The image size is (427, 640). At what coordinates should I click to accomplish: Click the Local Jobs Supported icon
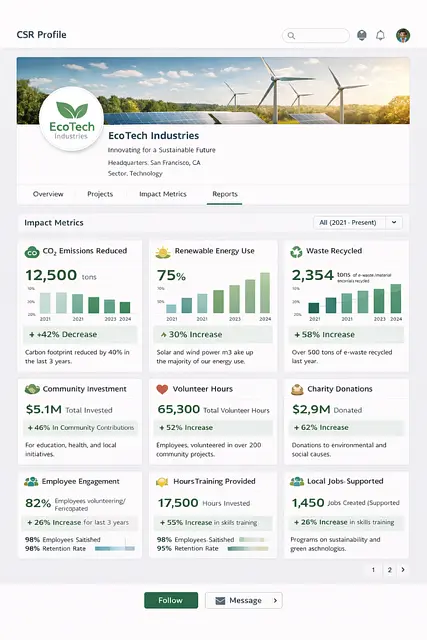(297, 482)
